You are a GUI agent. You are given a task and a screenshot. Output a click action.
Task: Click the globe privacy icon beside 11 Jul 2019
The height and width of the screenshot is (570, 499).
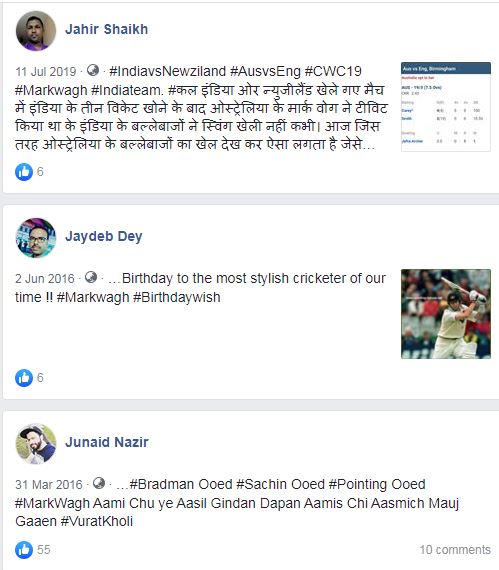(x=93, y=70)
